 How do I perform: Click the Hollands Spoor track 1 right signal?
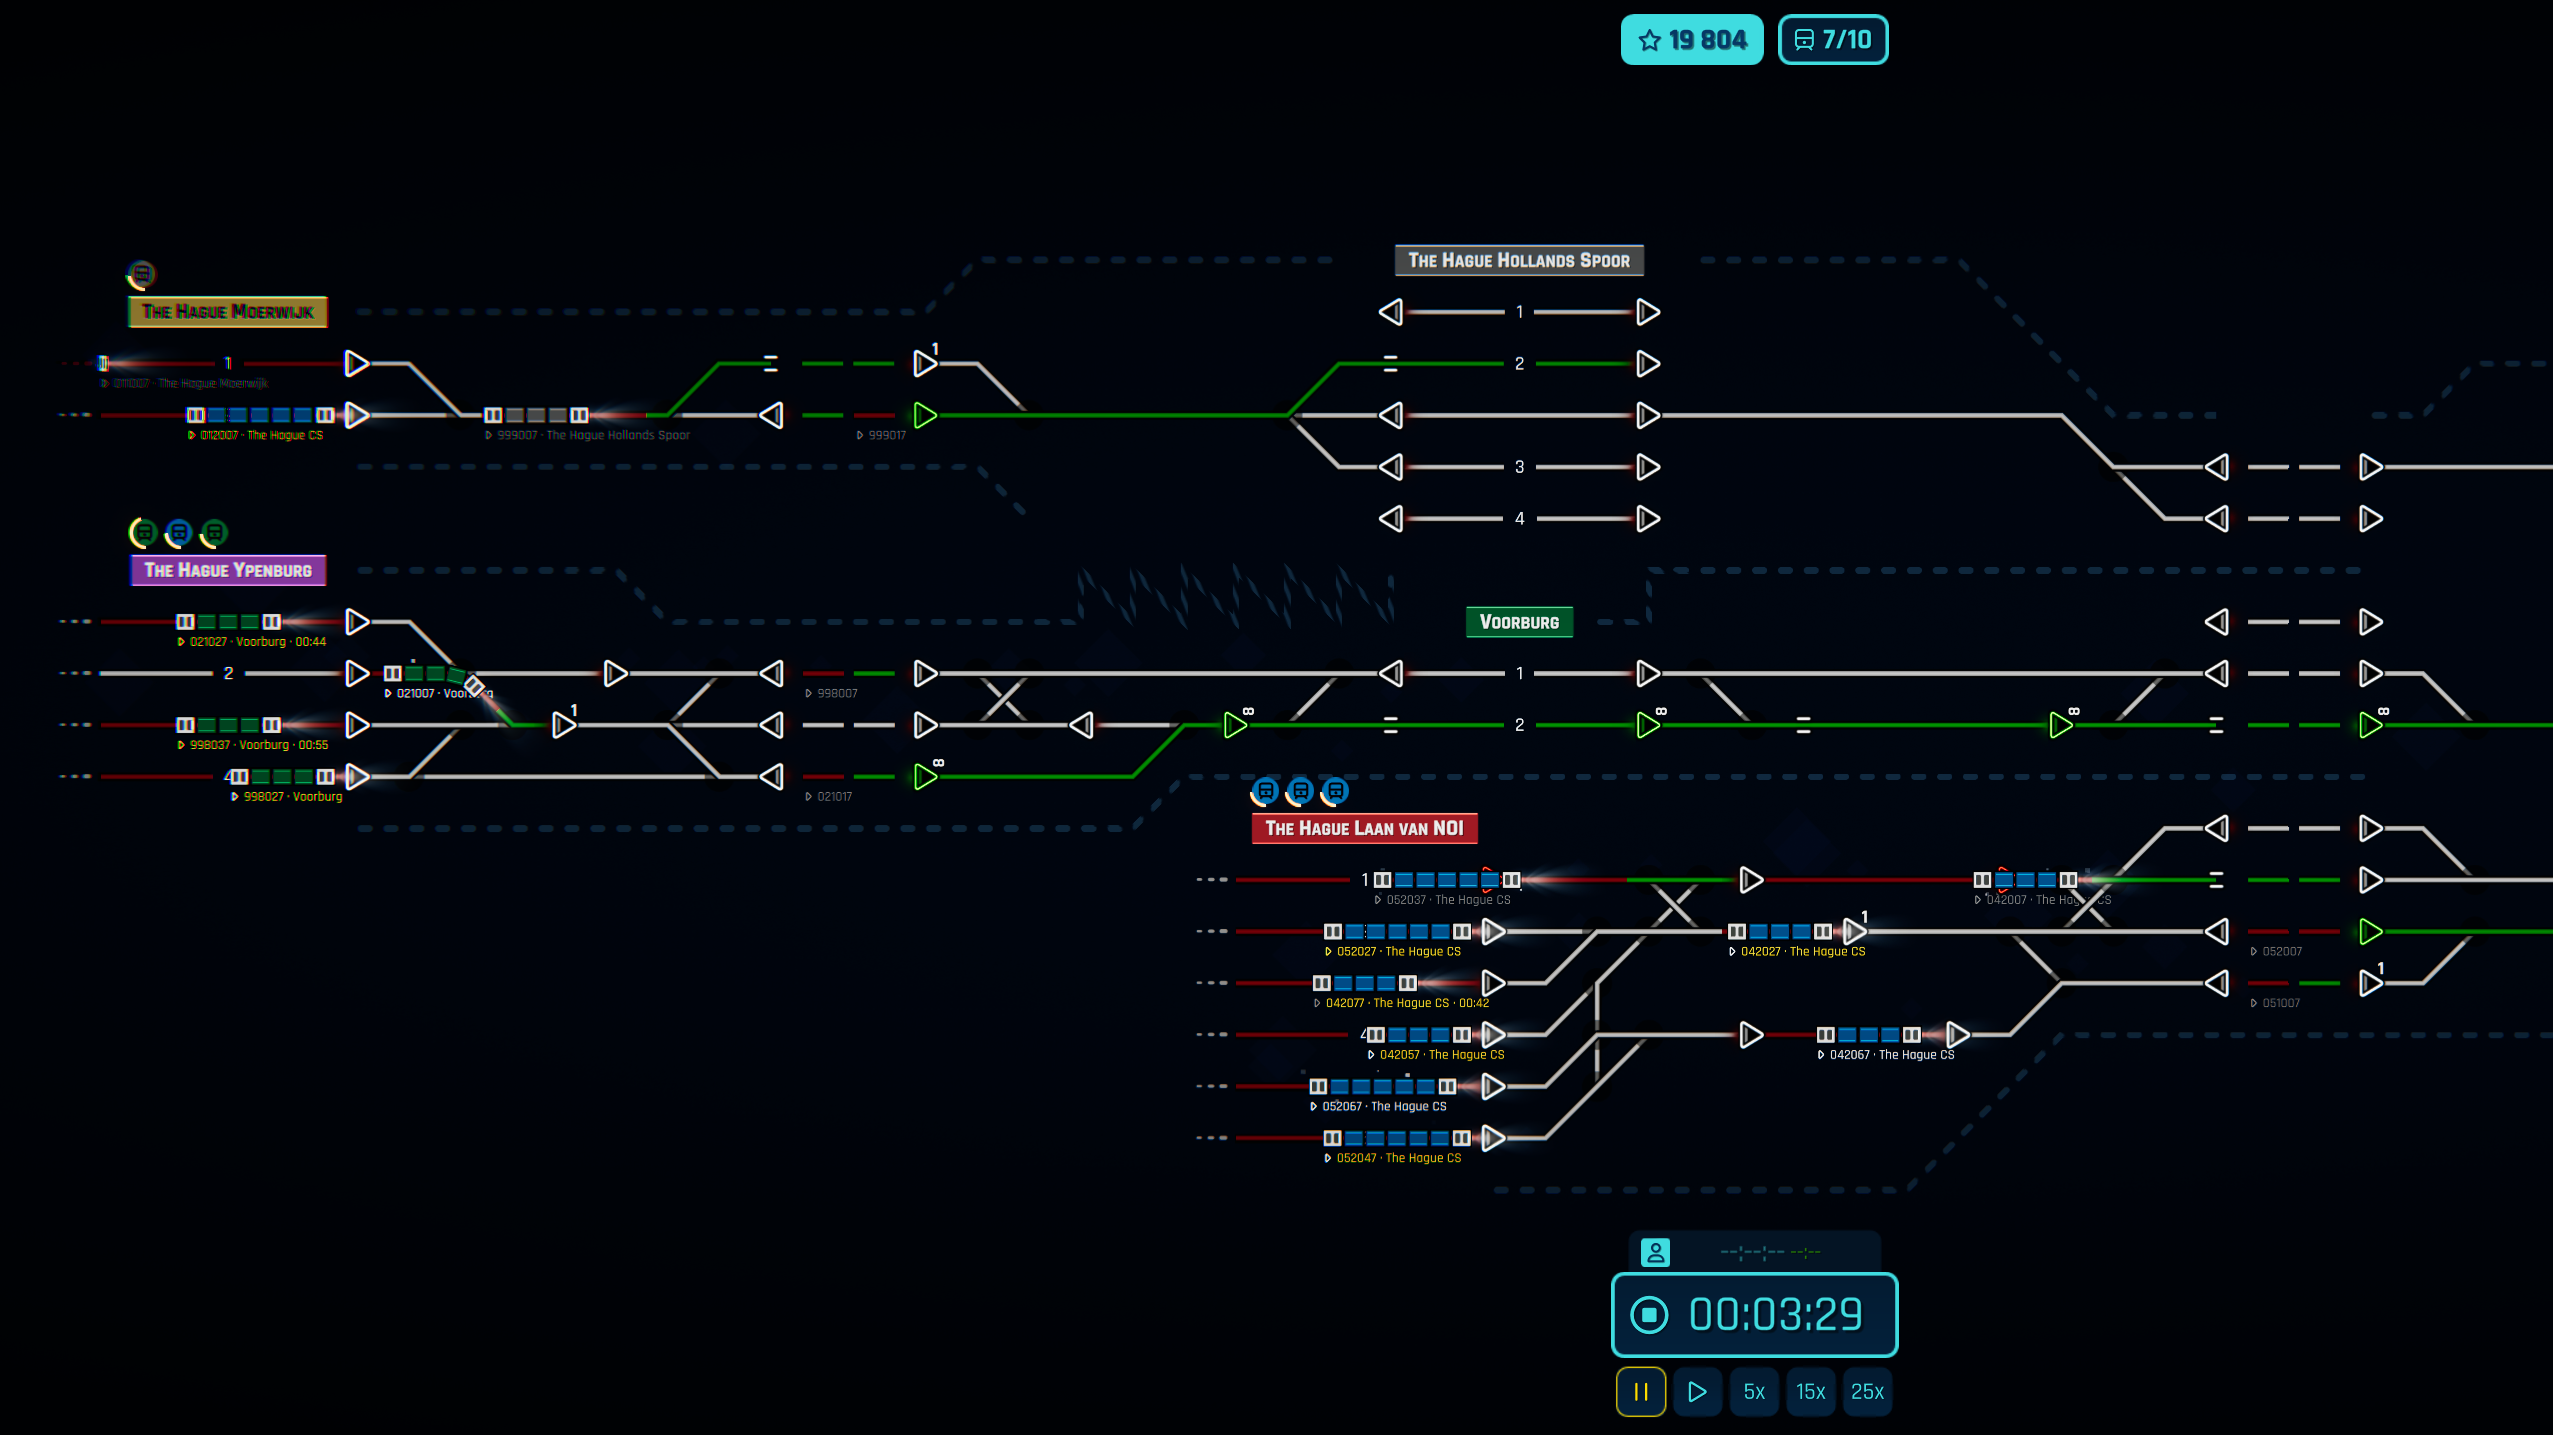coord(1648,312)
